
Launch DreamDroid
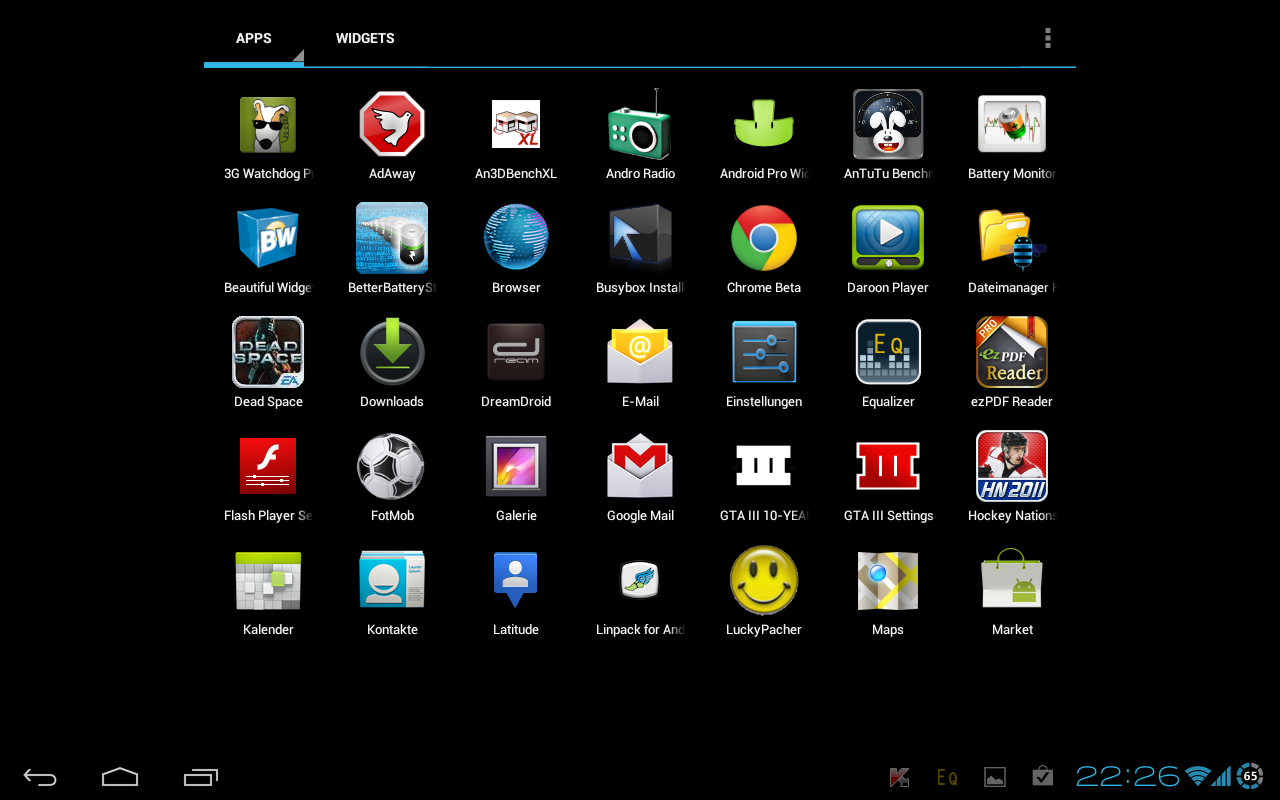point(516,353)
